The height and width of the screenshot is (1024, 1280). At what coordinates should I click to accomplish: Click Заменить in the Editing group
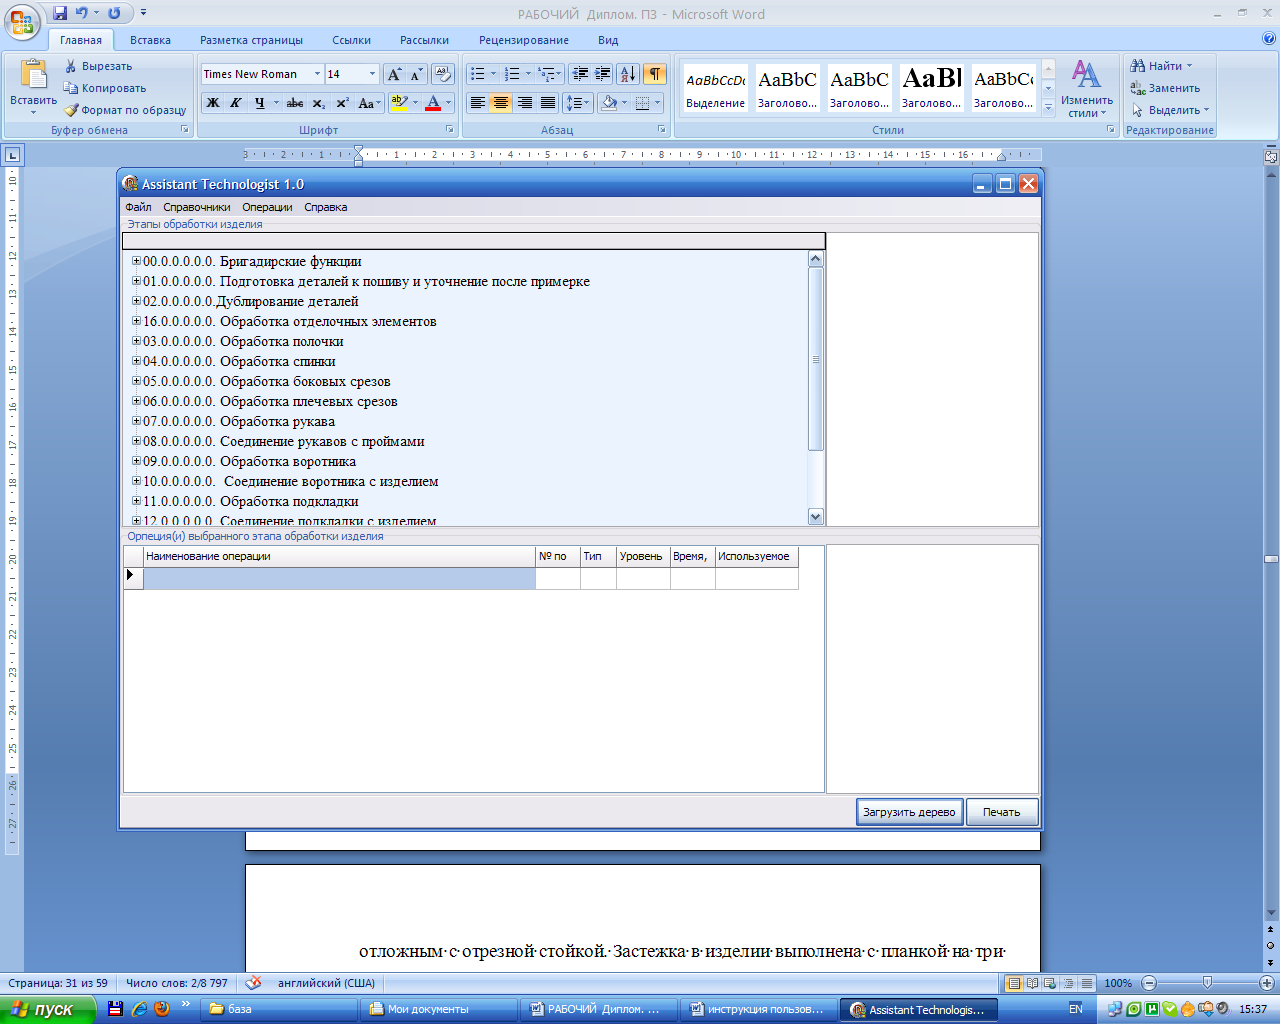(1165, 88)
